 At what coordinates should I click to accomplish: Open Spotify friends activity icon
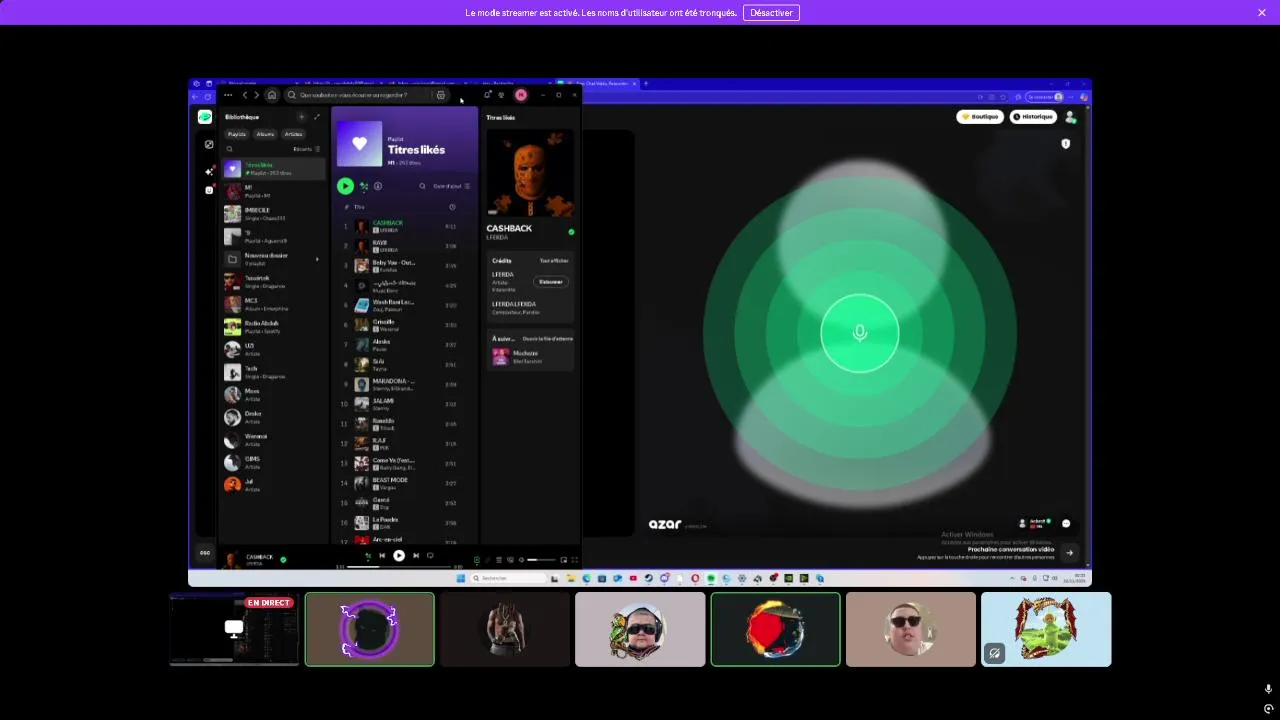click(x=501, y=95)
